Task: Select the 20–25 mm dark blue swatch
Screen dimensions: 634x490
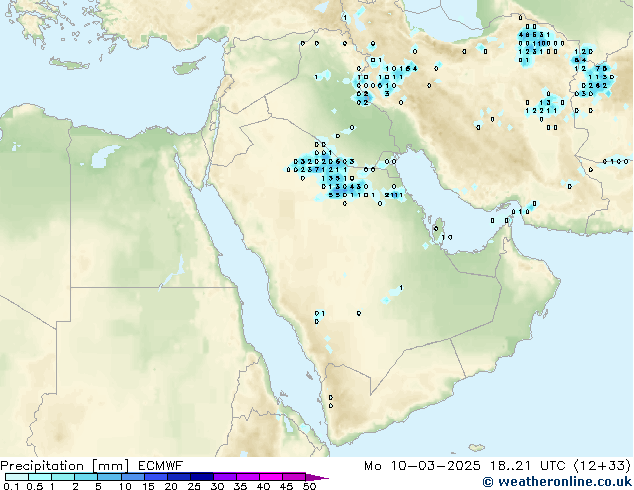Action: [178, 477]
